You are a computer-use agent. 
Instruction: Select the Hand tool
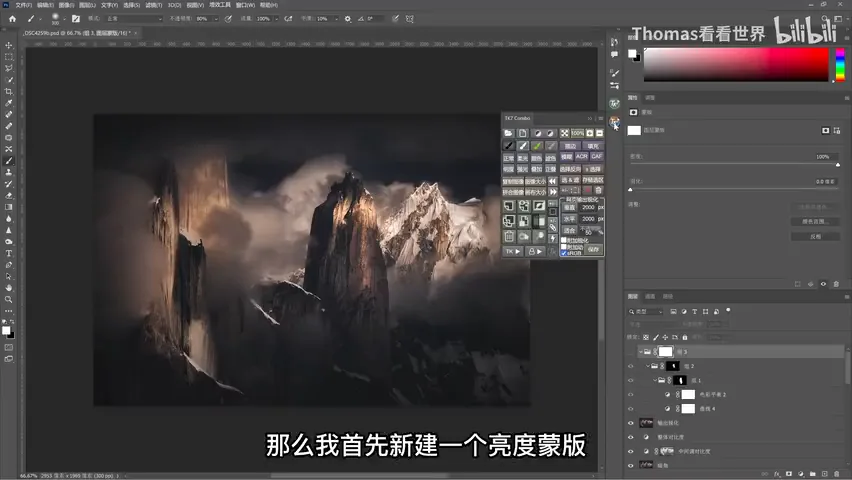(9, 288)
